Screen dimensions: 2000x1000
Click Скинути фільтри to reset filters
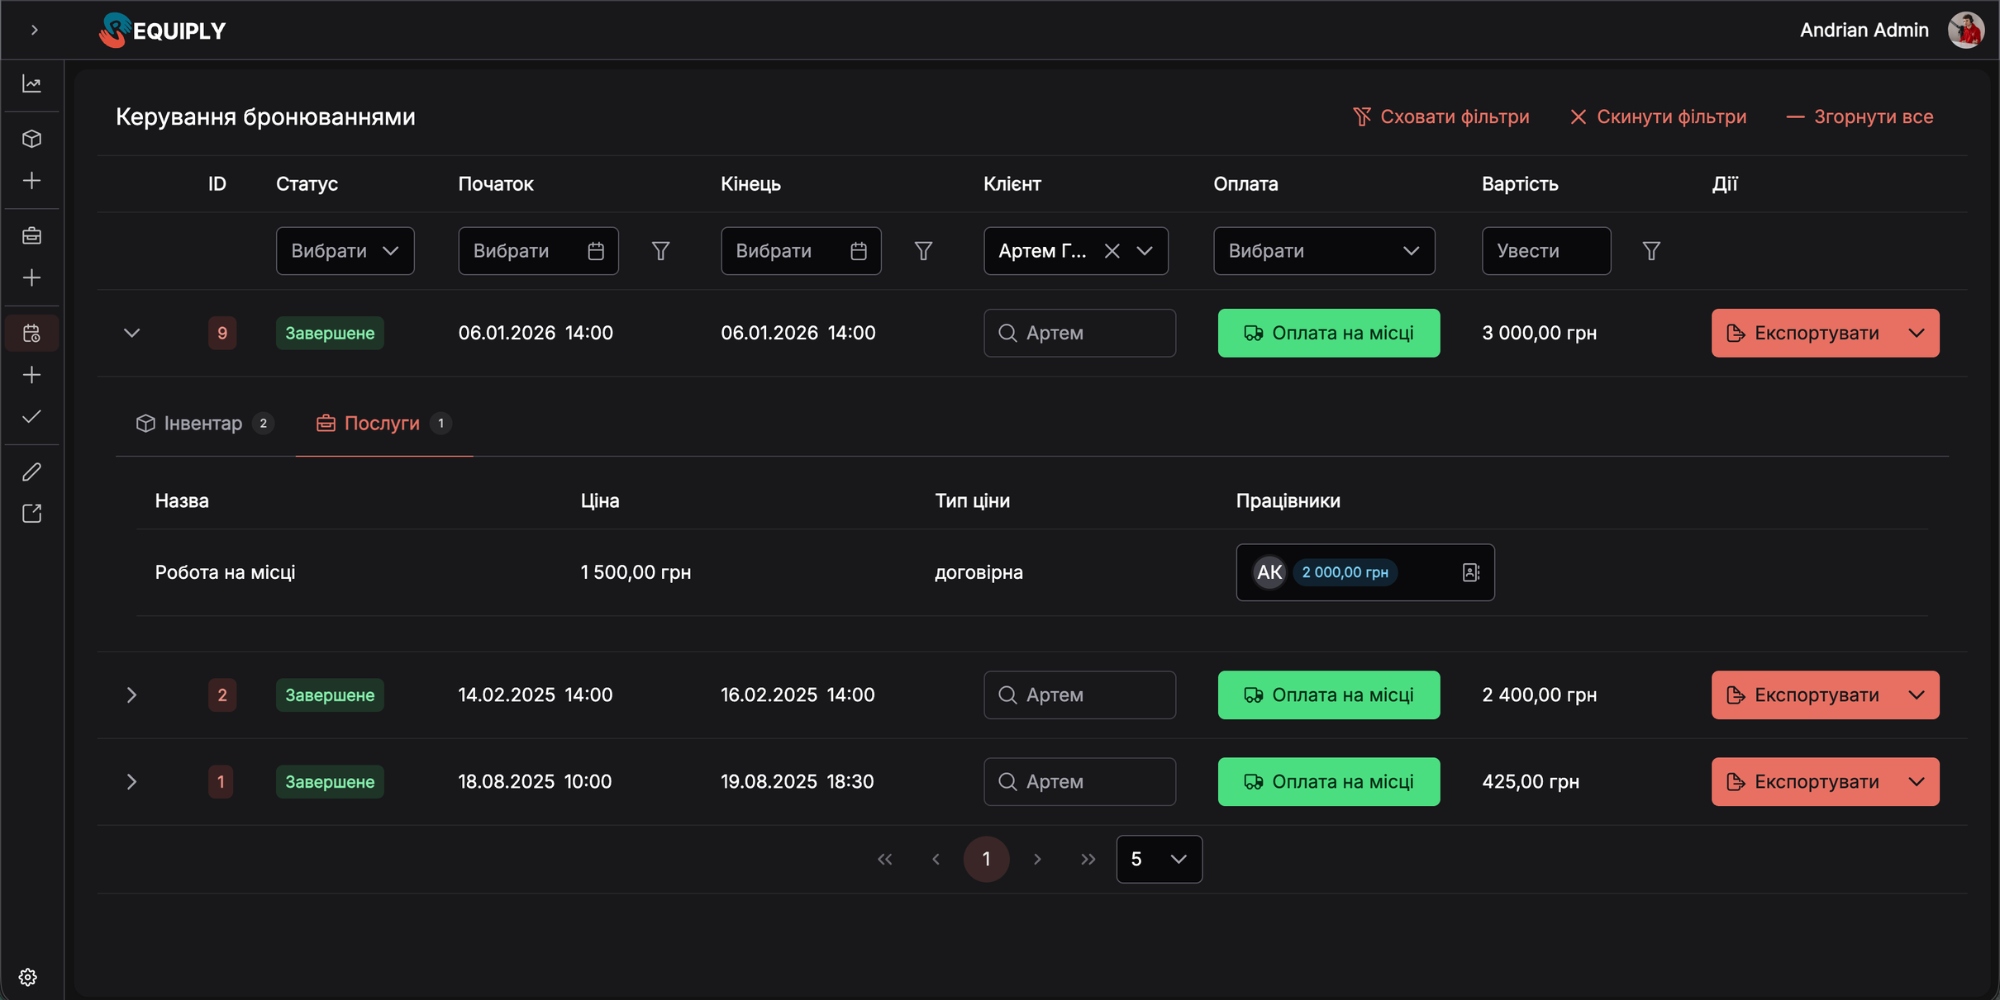coord(1658,117)
